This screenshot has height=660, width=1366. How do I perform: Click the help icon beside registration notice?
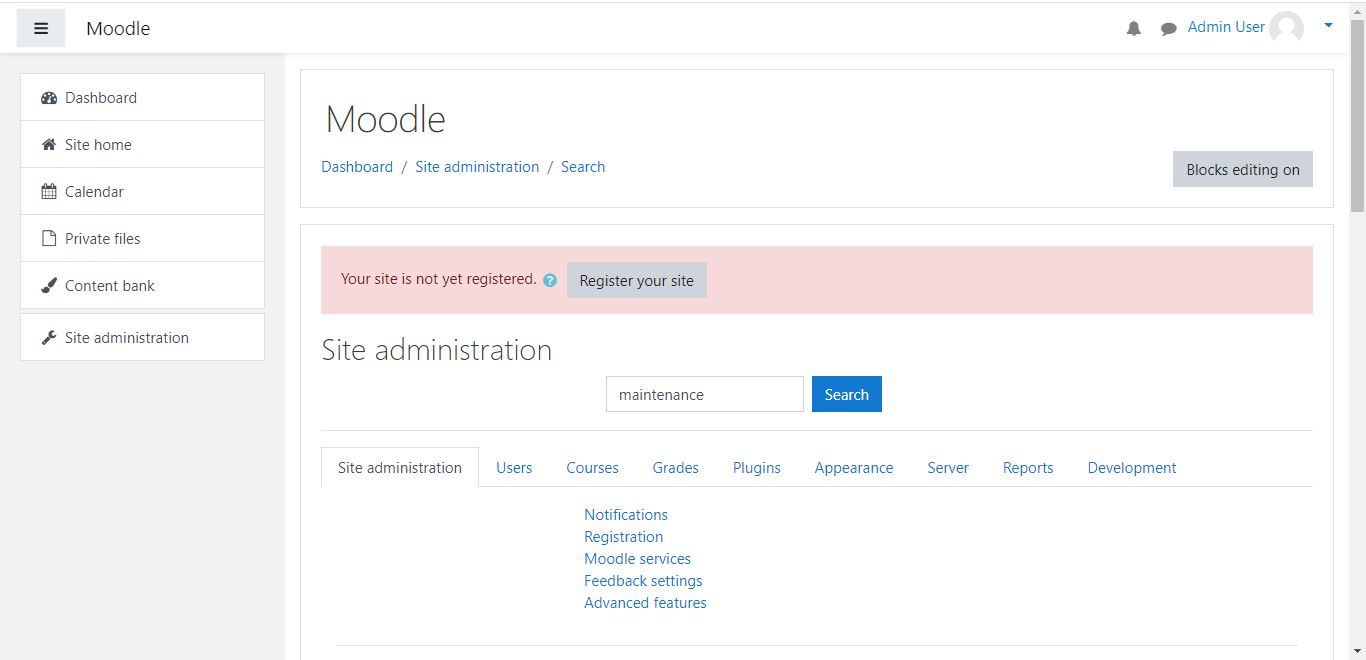tap(550, 281)
